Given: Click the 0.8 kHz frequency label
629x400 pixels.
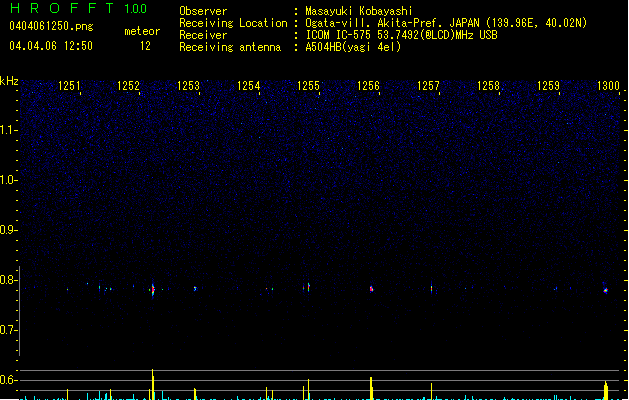Looking at the screenshot, I should 9,280.
